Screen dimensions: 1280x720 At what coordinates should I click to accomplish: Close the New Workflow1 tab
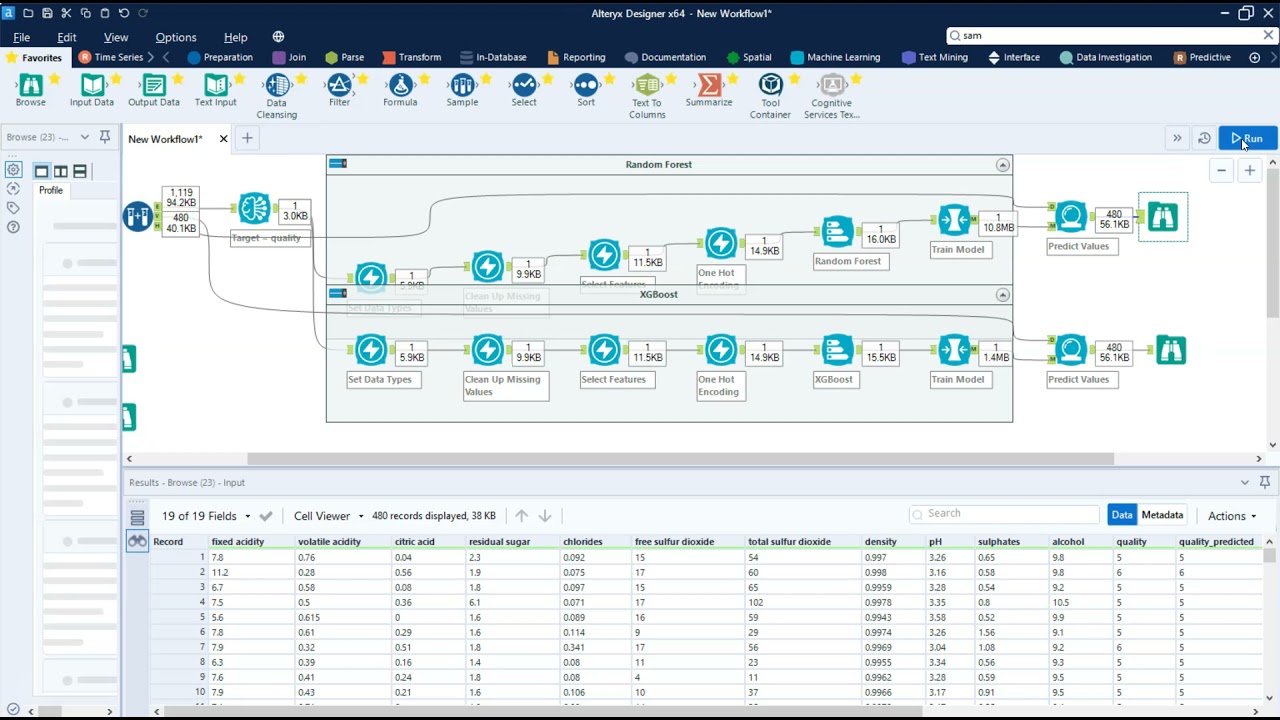click(223, 139)
